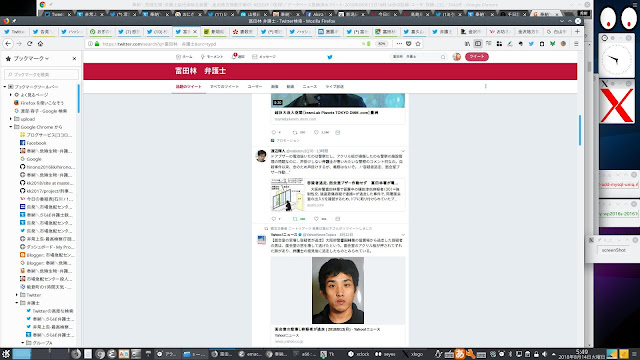Screen dimensions: 640x360
Task: Open xclock from the taskbar
Action: click(359, 354)
